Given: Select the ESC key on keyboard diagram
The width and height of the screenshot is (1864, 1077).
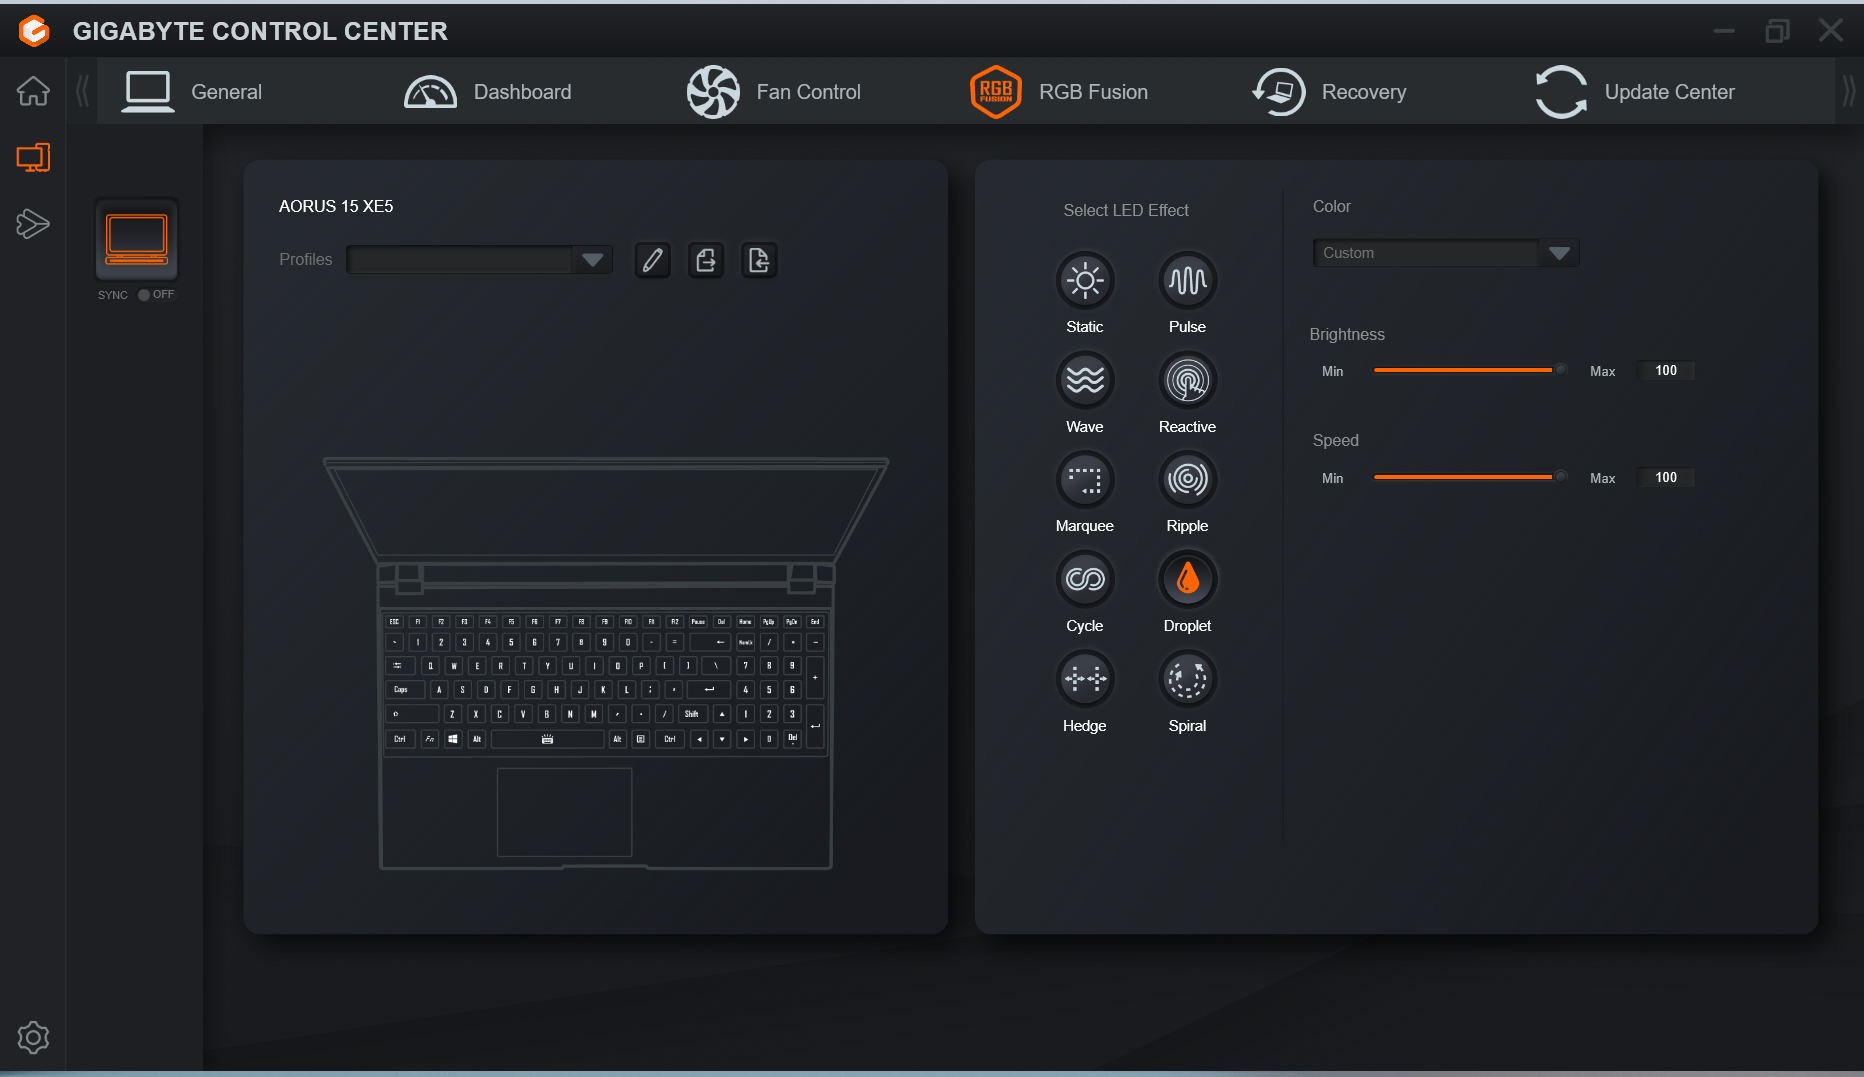Looking at the screenshot, I should coord(394,621).
